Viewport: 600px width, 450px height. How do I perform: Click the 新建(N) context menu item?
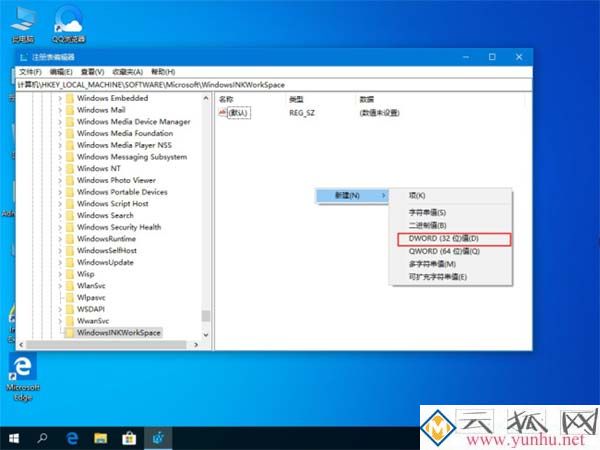(x=352, y=196)
